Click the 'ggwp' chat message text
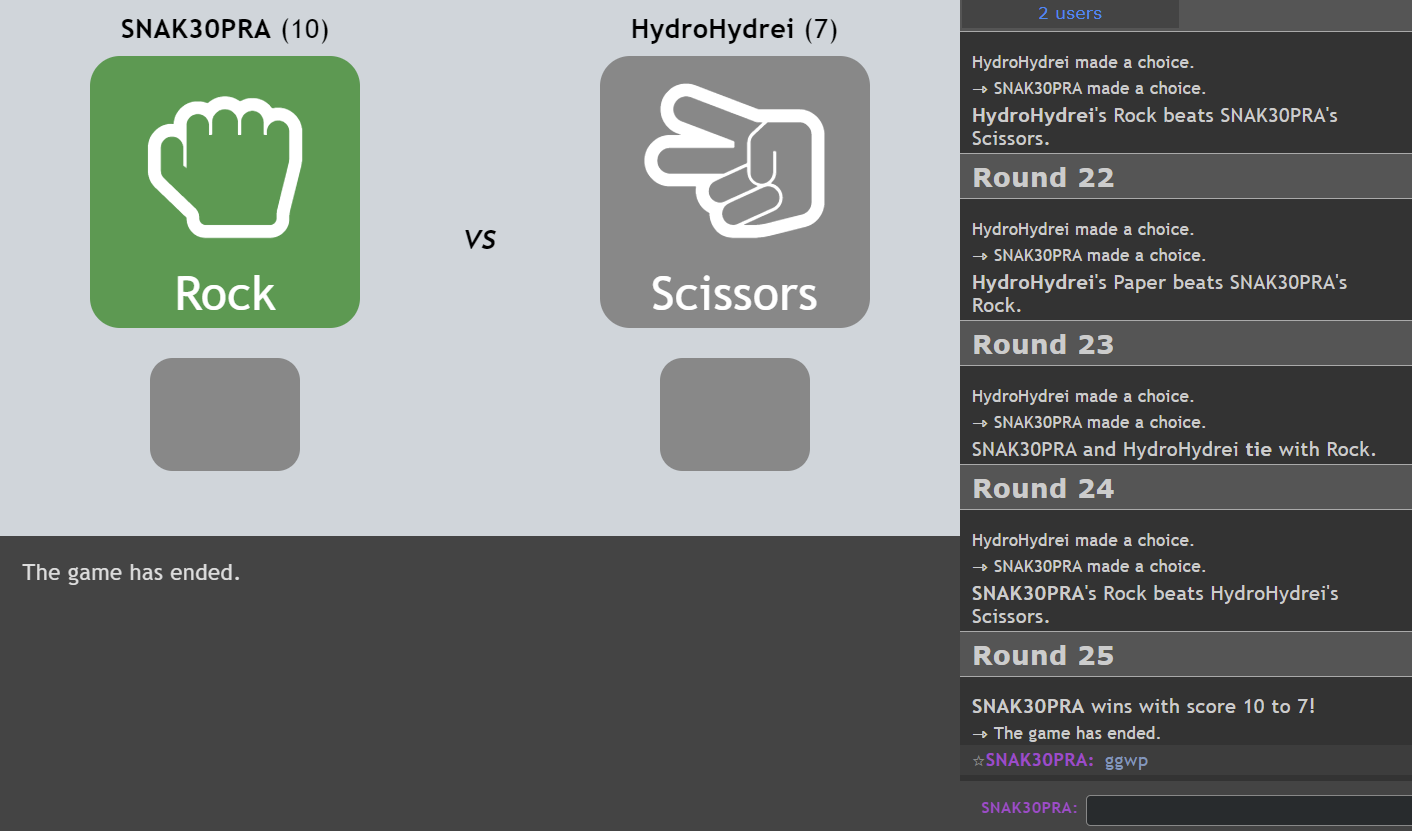The image size is (1412, 831). click(1126, 761)
